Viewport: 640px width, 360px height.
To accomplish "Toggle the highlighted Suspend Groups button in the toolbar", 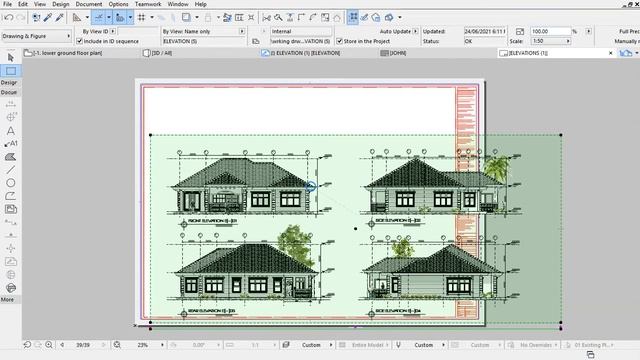I will pyautogui.click(x=353, y=18).
